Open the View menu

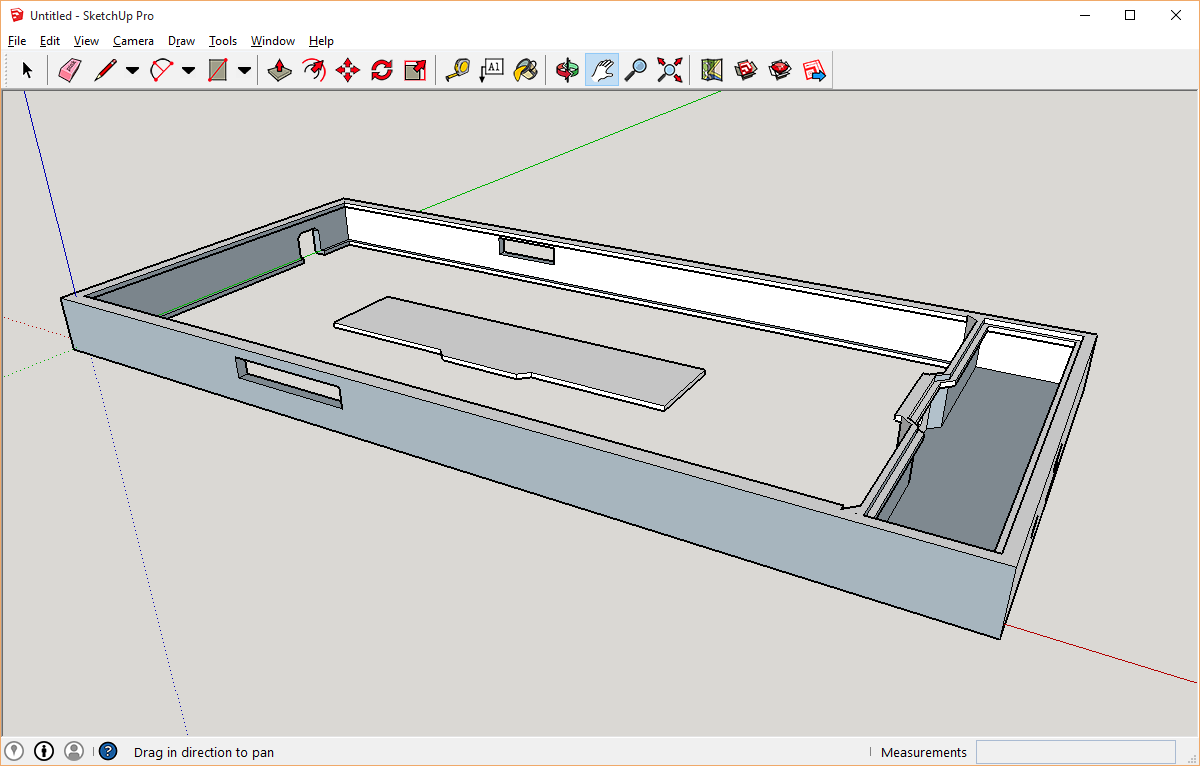point(87,41)
